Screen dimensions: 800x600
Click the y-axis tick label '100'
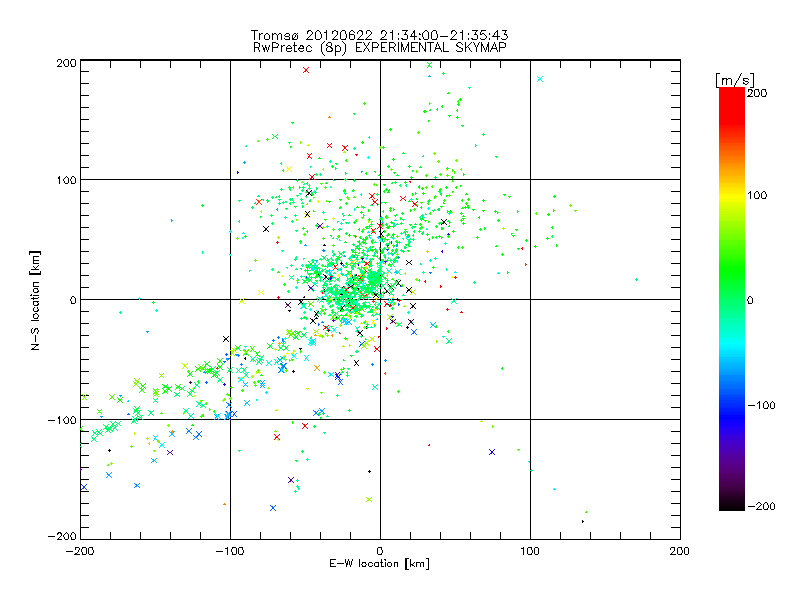click(x=66, y=180)
